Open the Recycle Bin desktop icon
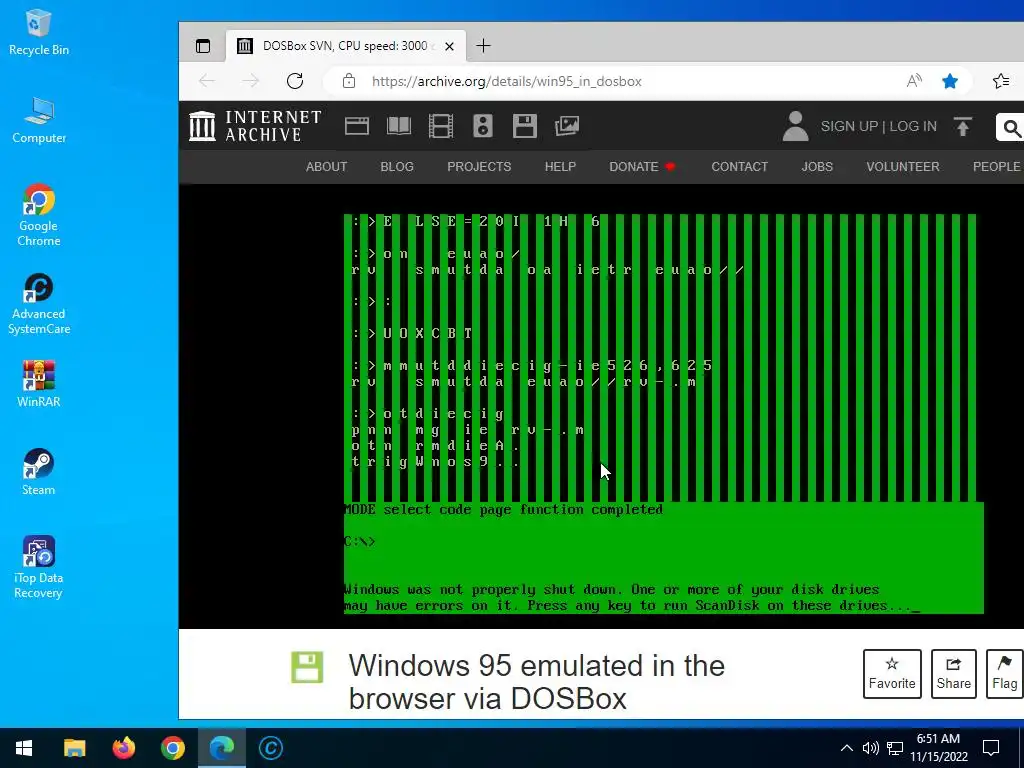 [x=39, y=31]
